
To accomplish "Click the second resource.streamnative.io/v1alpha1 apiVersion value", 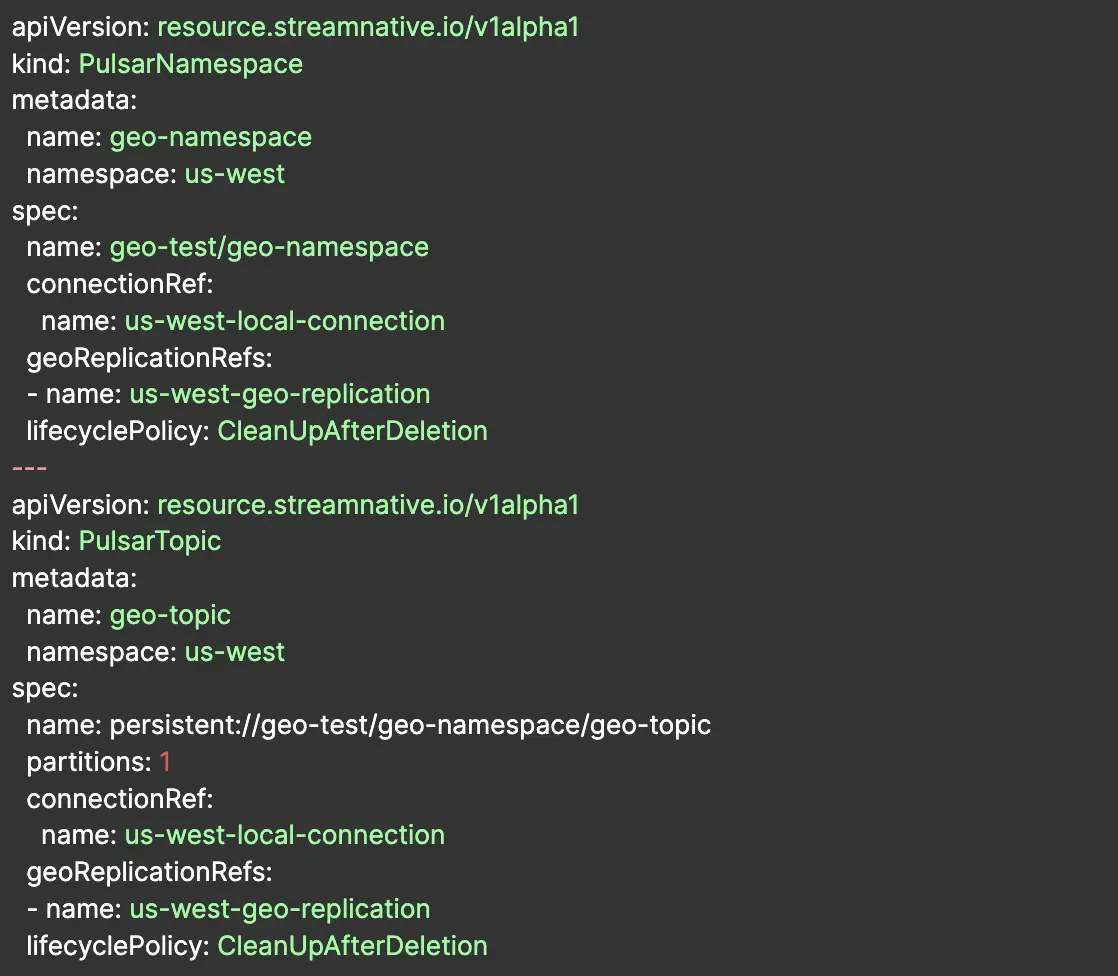I will point(368,505).
